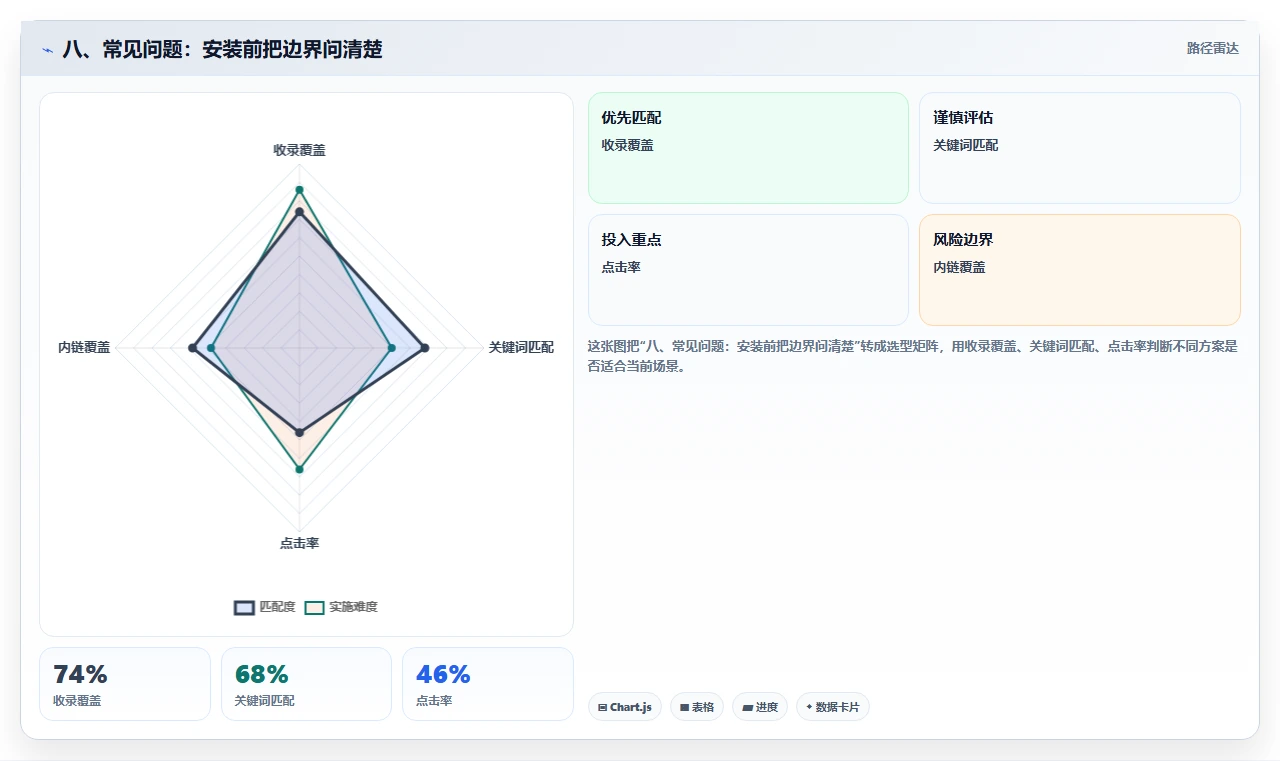1280x761 pixels.
Task: Click the icon inside the 表格 chip
Action: coord(684,707)
